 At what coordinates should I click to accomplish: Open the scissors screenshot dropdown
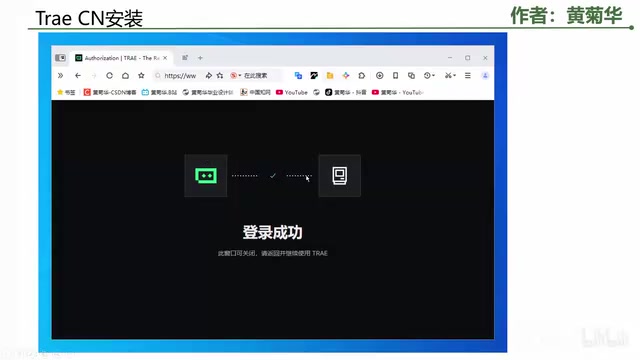coord(450,76)
